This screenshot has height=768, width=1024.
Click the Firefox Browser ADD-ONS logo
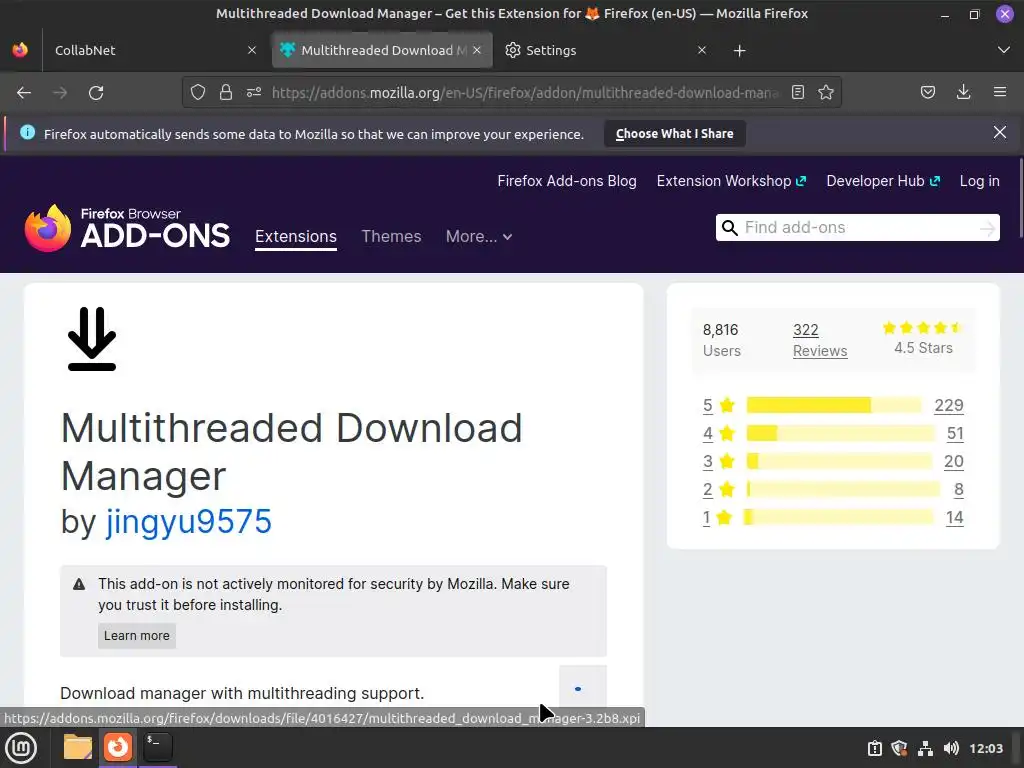tap(127, 227)
